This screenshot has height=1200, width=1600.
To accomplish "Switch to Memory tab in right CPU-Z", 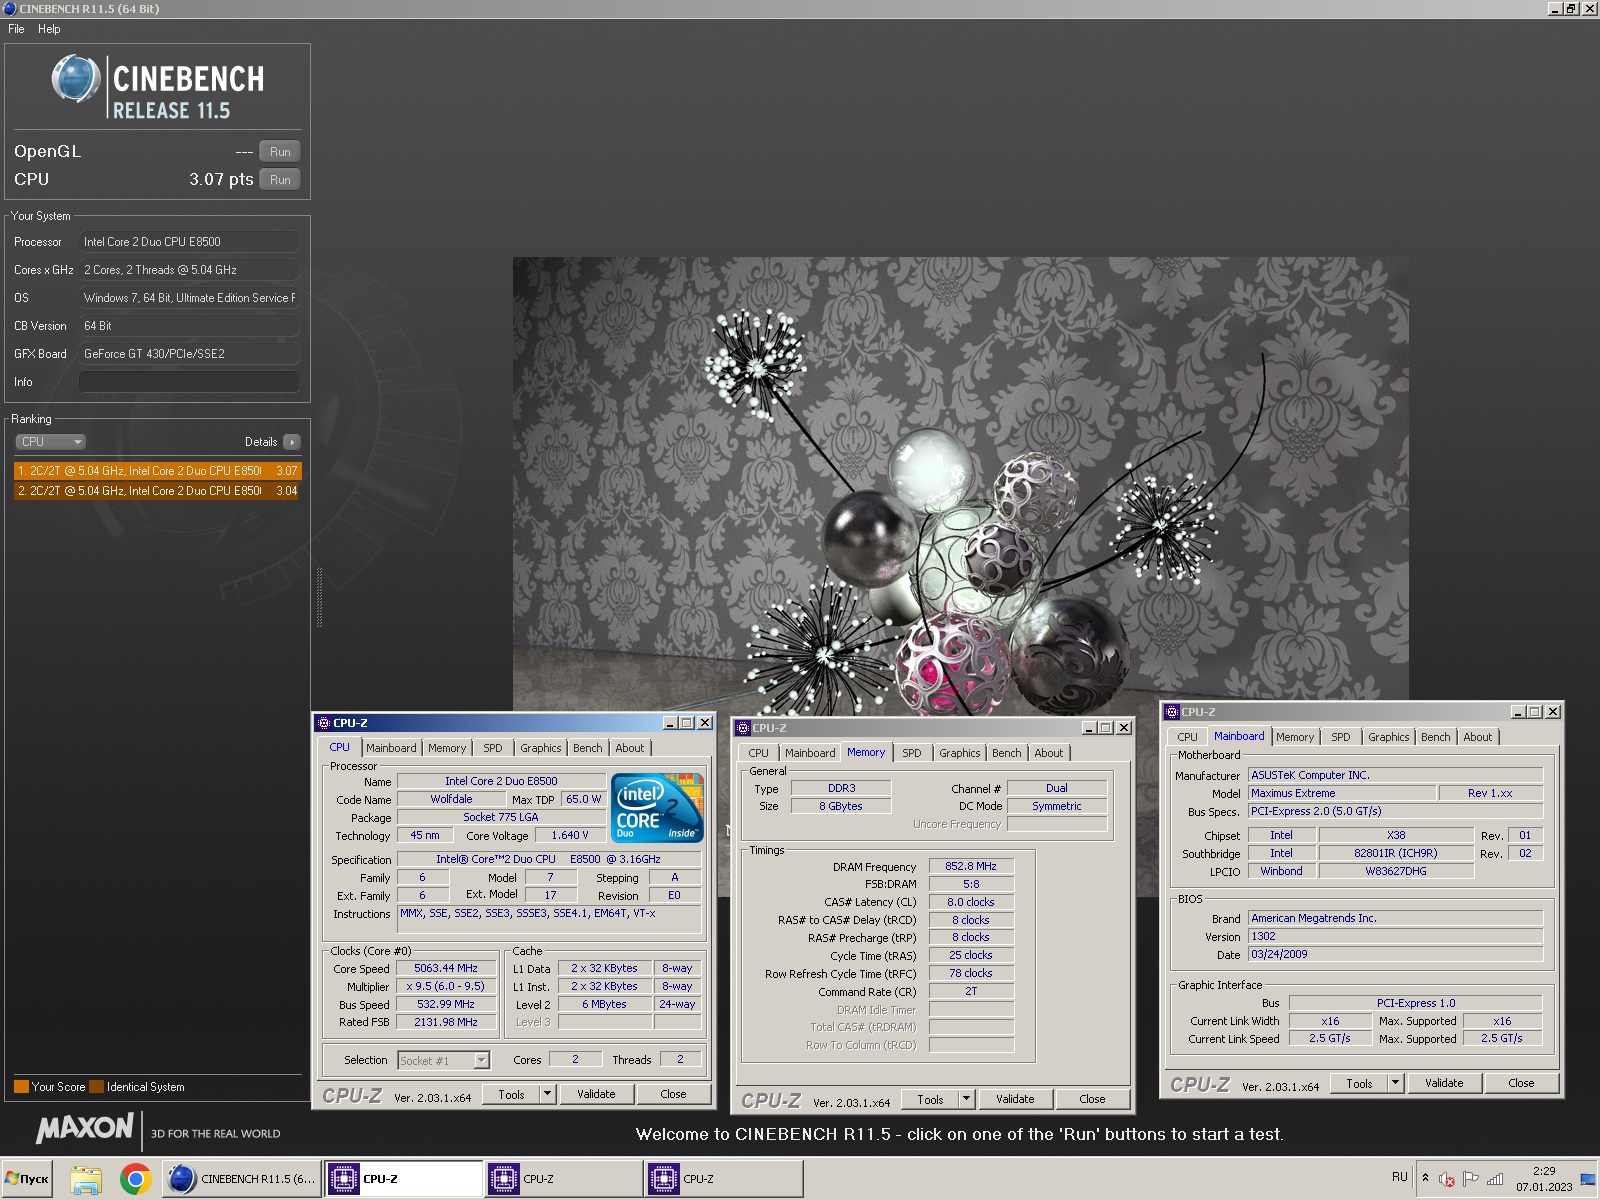I will (1295, 737).
